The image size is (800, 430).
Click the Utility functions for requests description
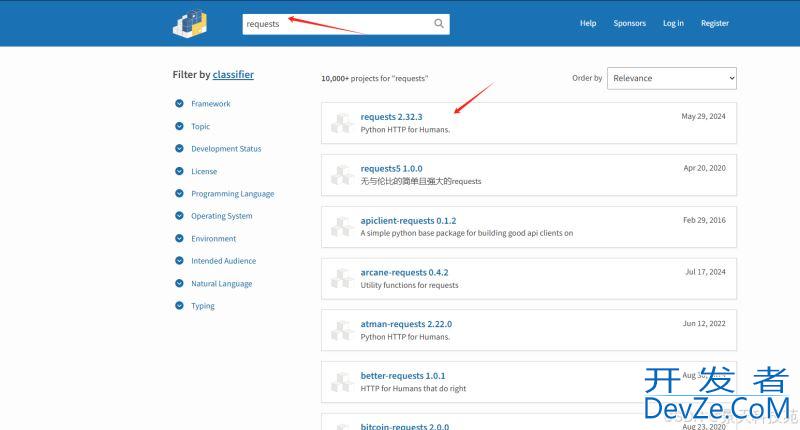tap(409, 285)
